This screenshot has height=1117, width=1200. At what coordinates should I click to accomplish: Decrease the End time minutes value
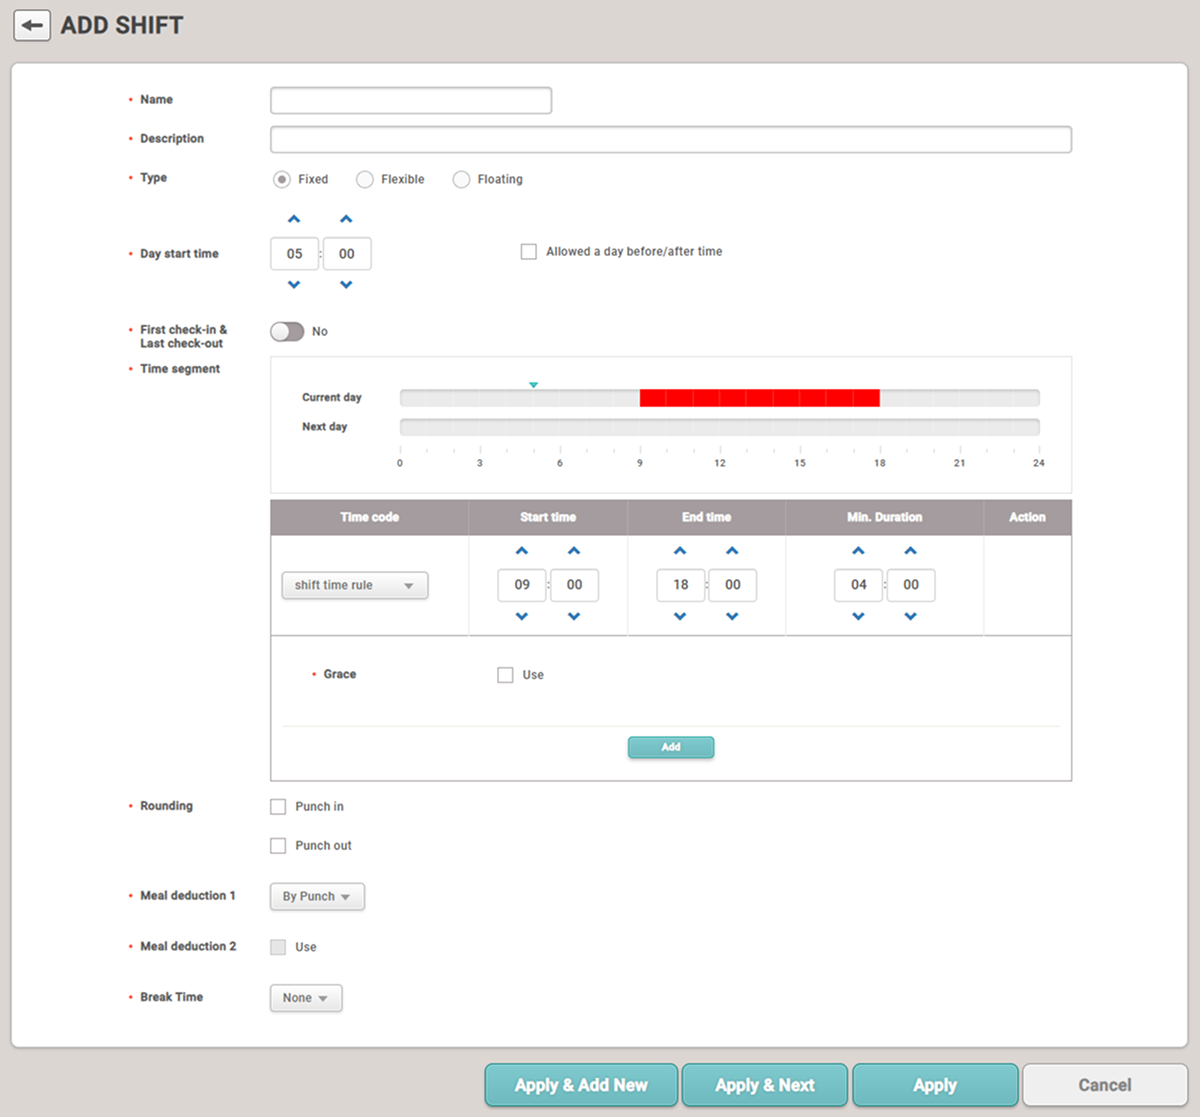732,617
